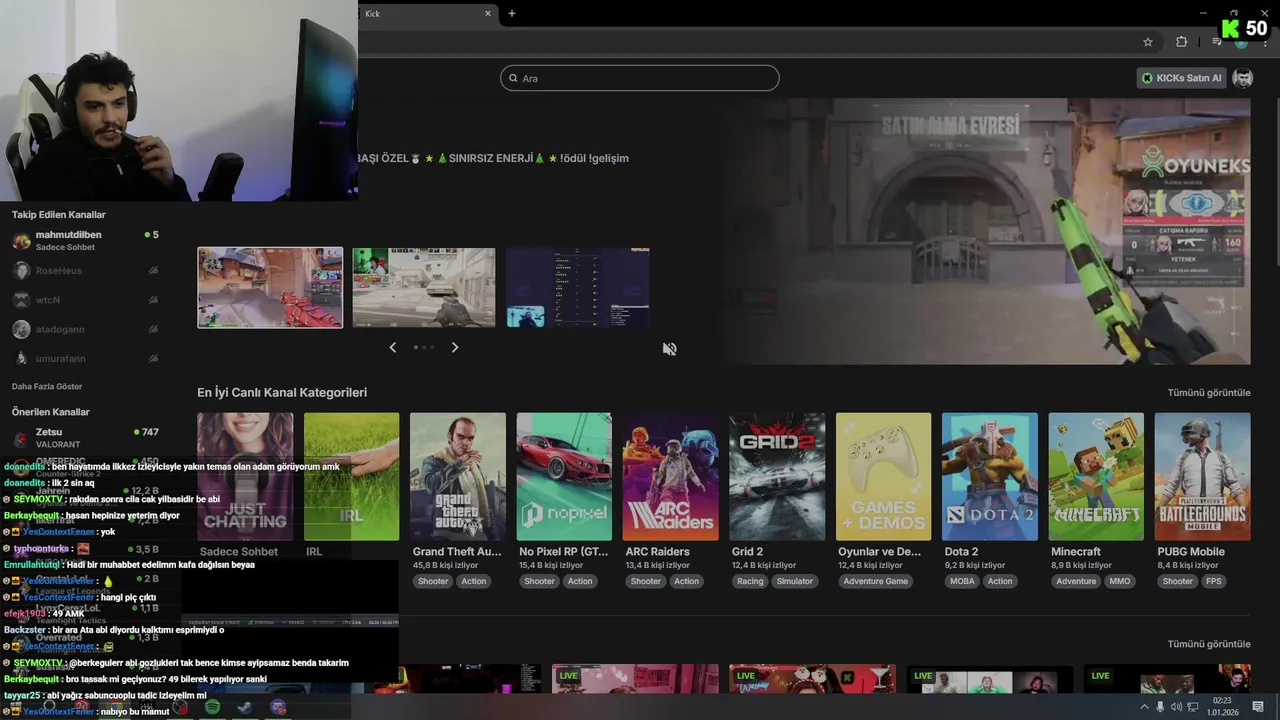Open the Kick user avatar menu
Image resolution: width=1280 pixels, height=720 pixels.
(x=1242, y=78)
